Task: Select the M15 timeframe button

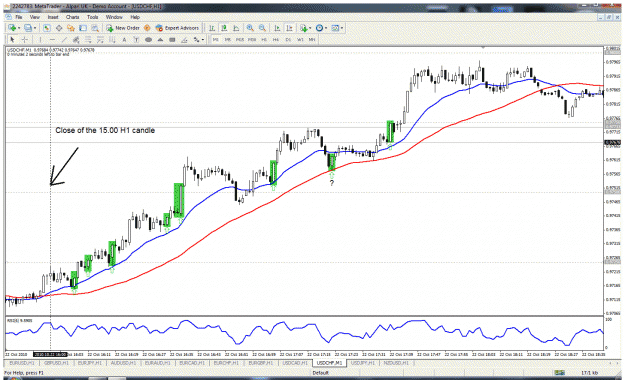Action: [240, 39]
